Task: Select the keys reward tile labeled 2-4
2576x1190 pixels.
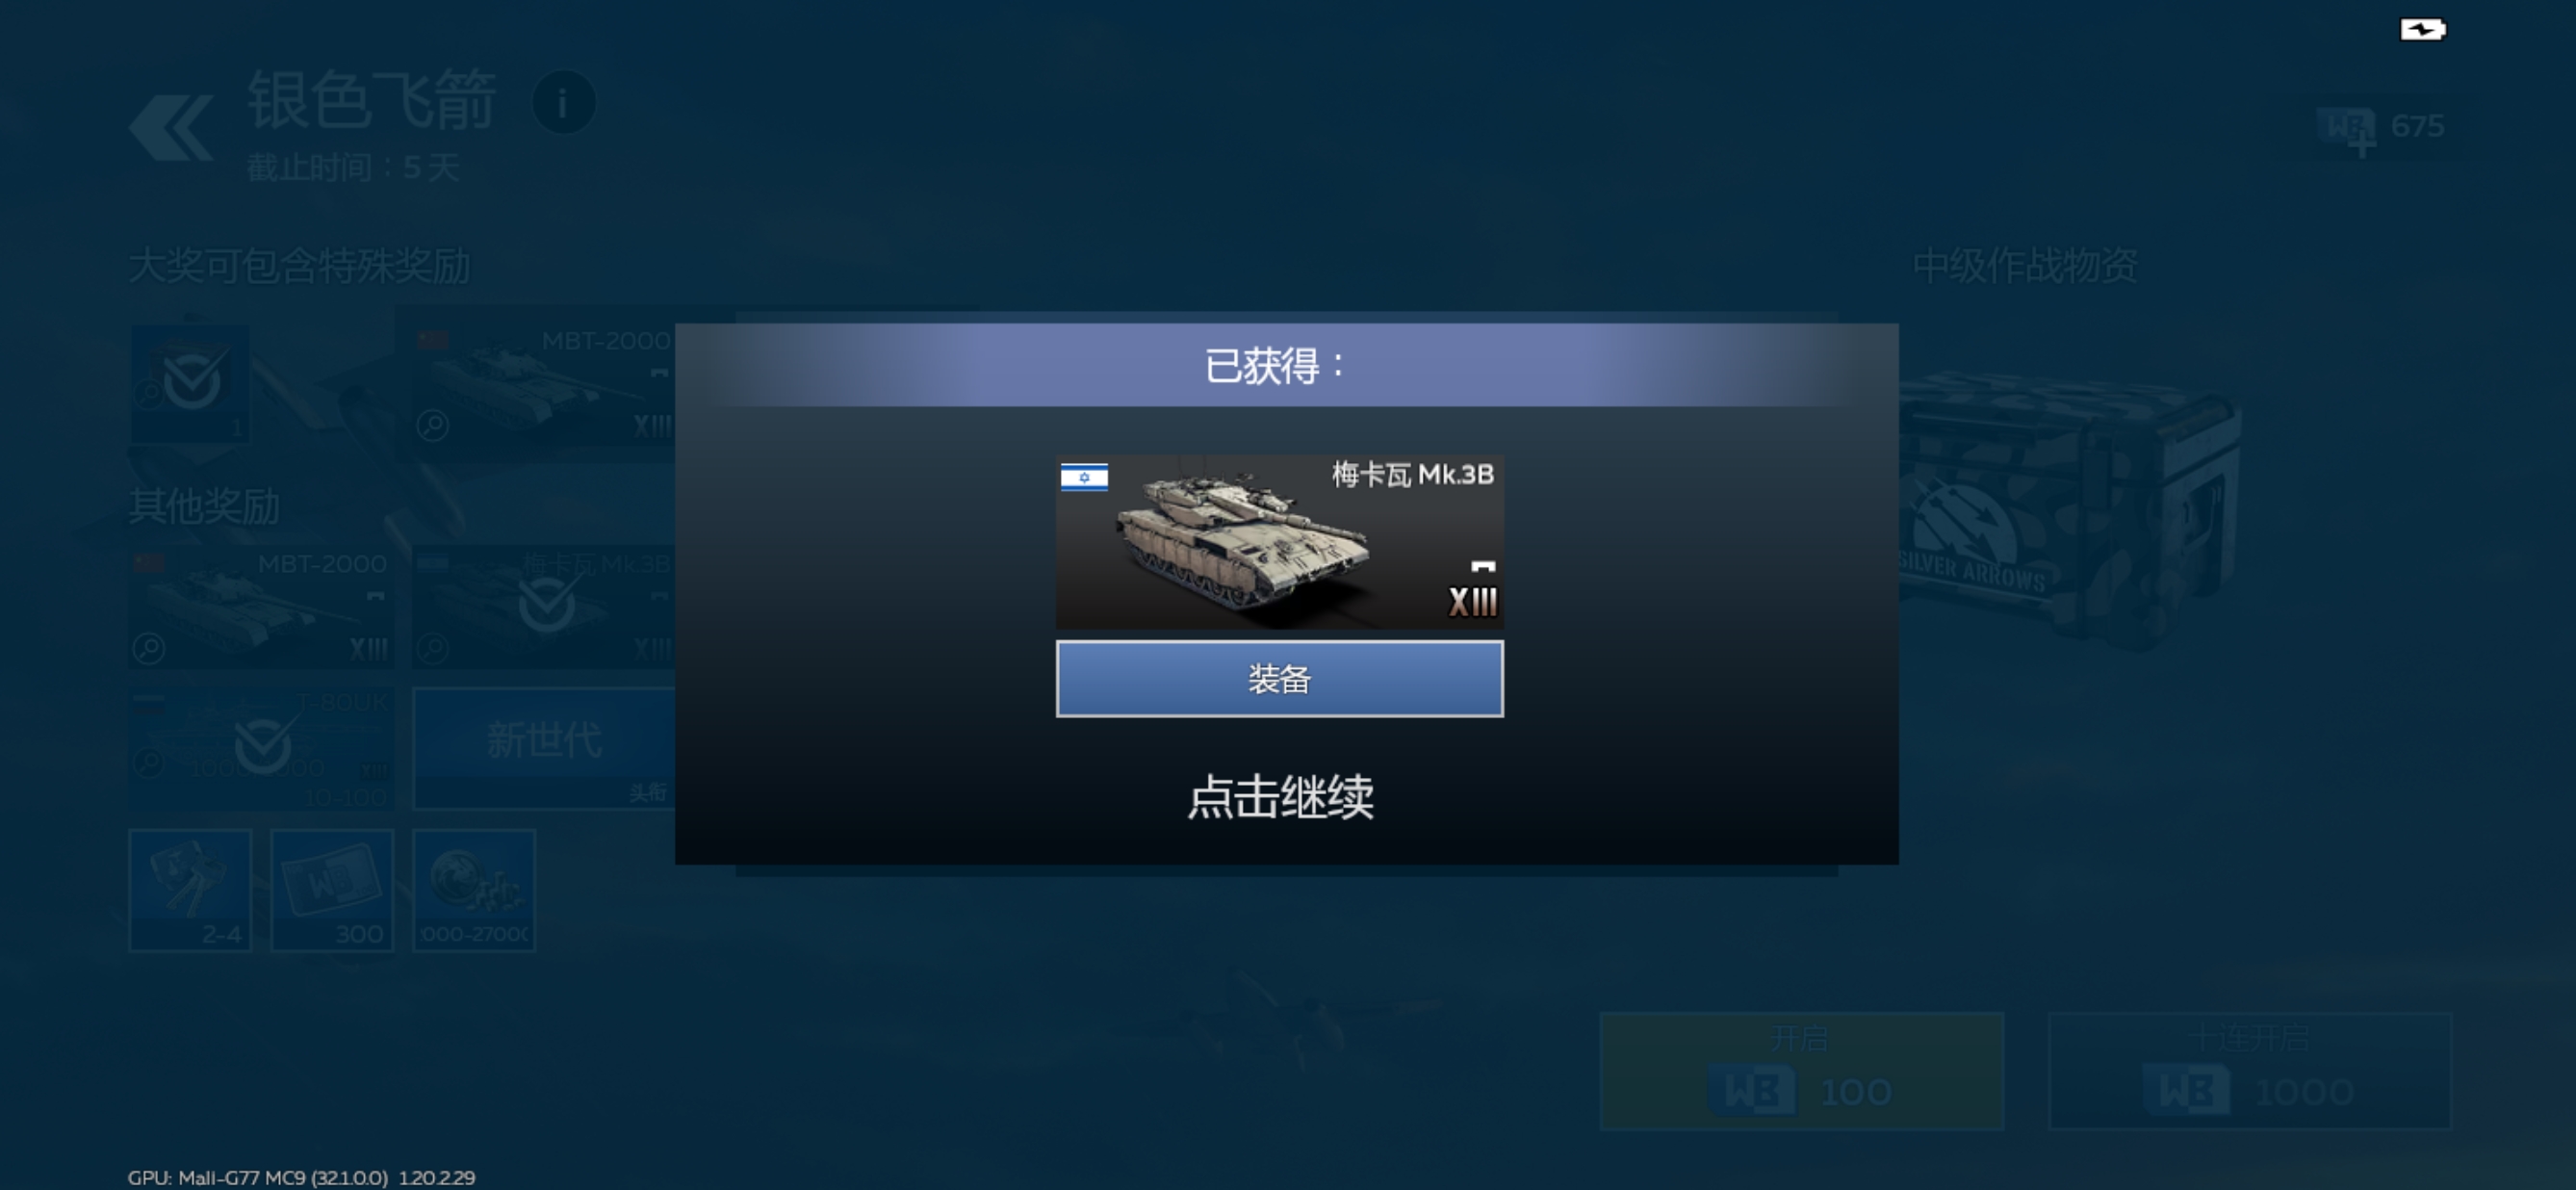Action: click(x=190, y=890)
